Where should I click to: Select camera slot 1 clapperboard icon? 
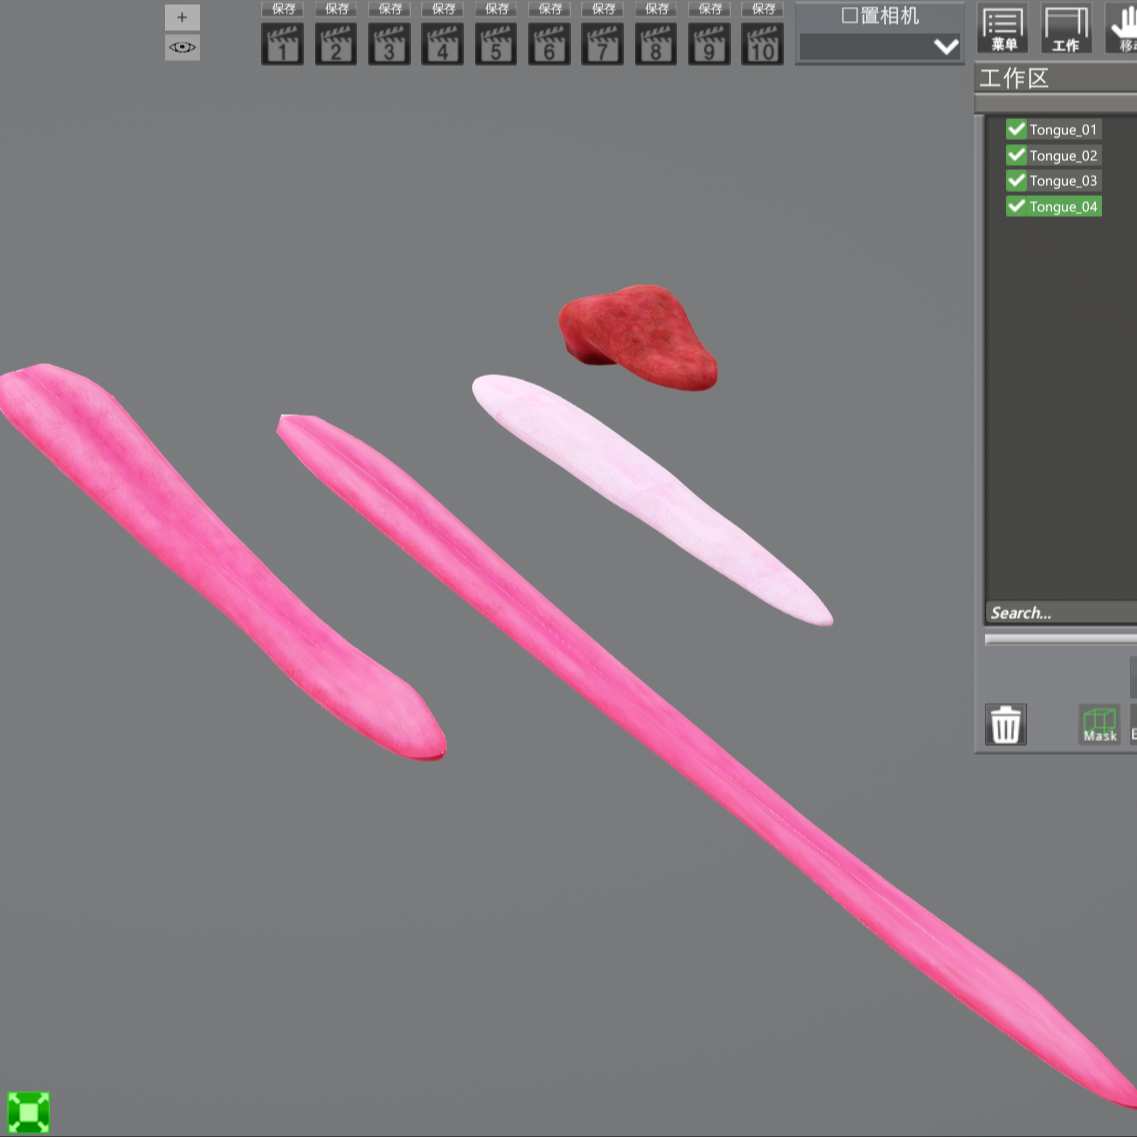tap(282, 44)
